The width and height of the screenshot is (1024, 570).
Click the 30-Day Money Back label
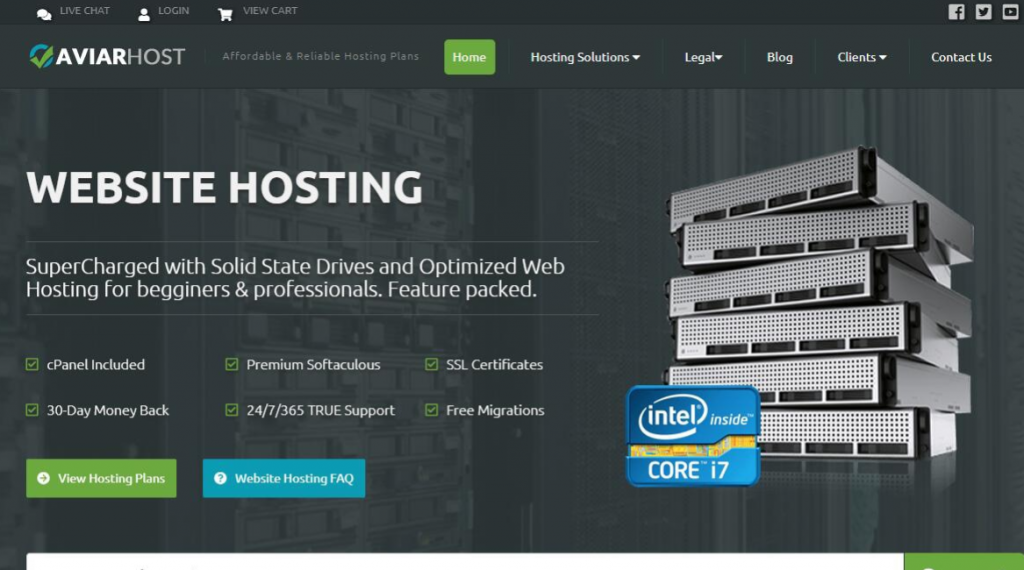coord(108,411)
